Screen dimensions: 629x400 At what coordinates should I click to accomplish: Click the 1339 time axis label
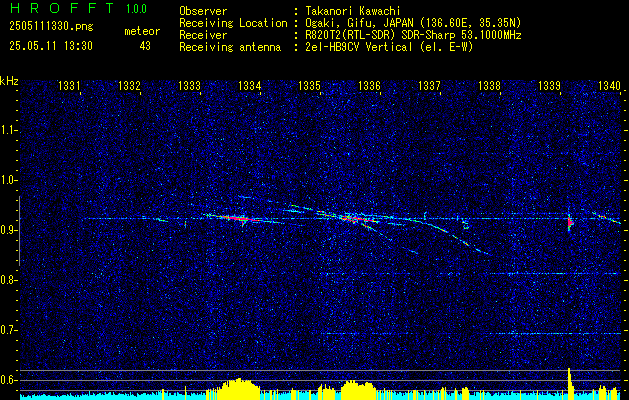click(x=549, y=85)
